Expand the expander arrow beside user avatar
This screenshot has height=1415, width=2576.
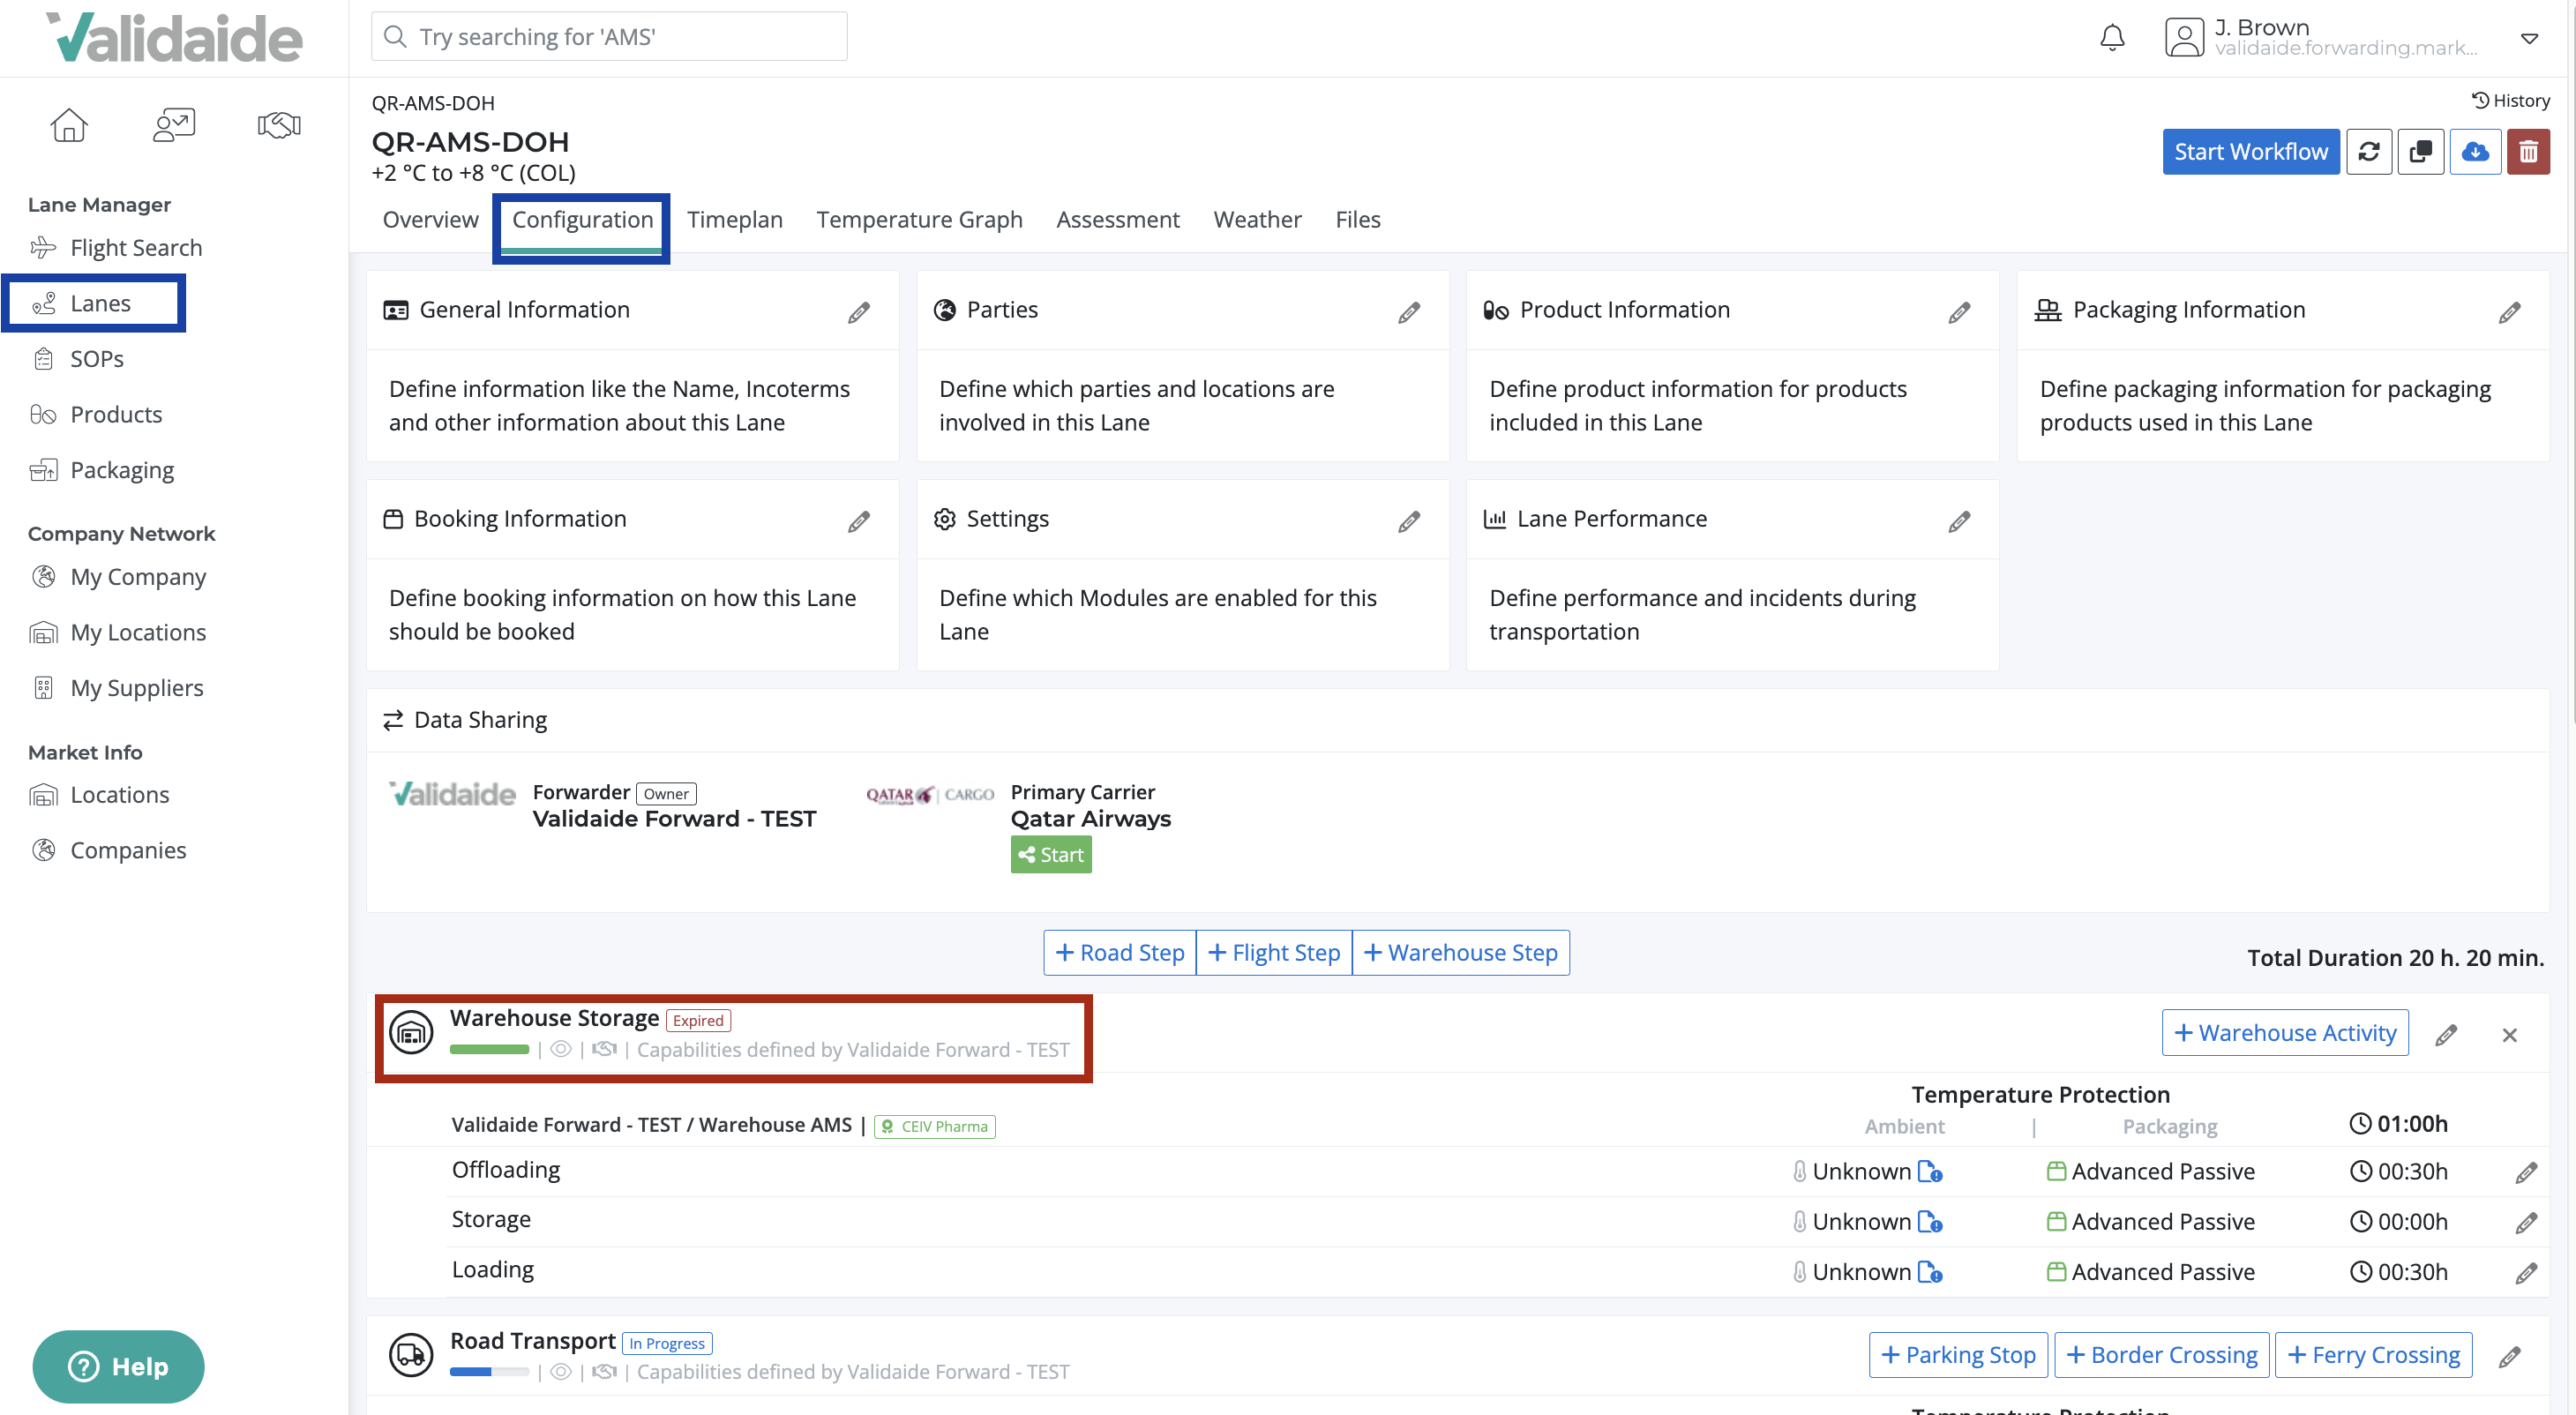tap(2531, 38)
